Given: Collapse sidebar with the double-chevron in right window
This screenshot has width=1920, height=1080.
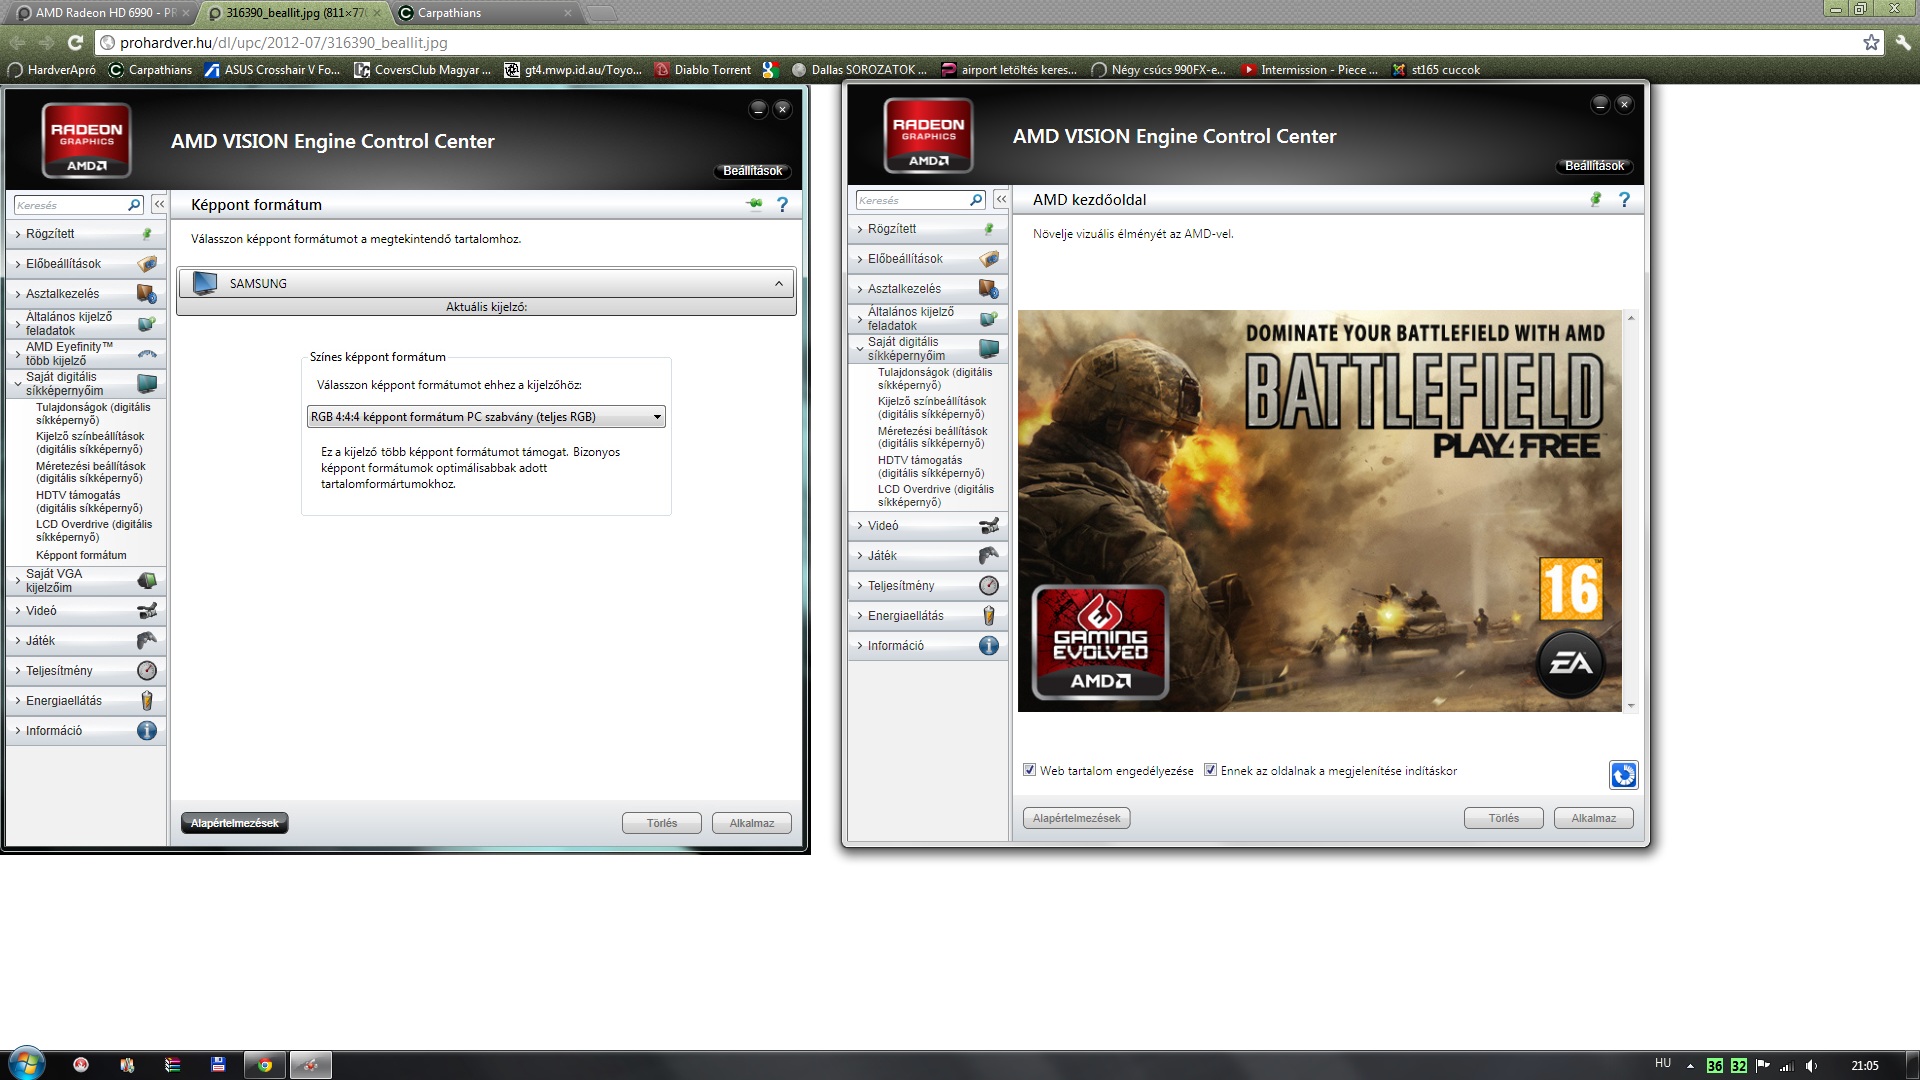Looking at the screenshot, I should [x=1001, y=199].
